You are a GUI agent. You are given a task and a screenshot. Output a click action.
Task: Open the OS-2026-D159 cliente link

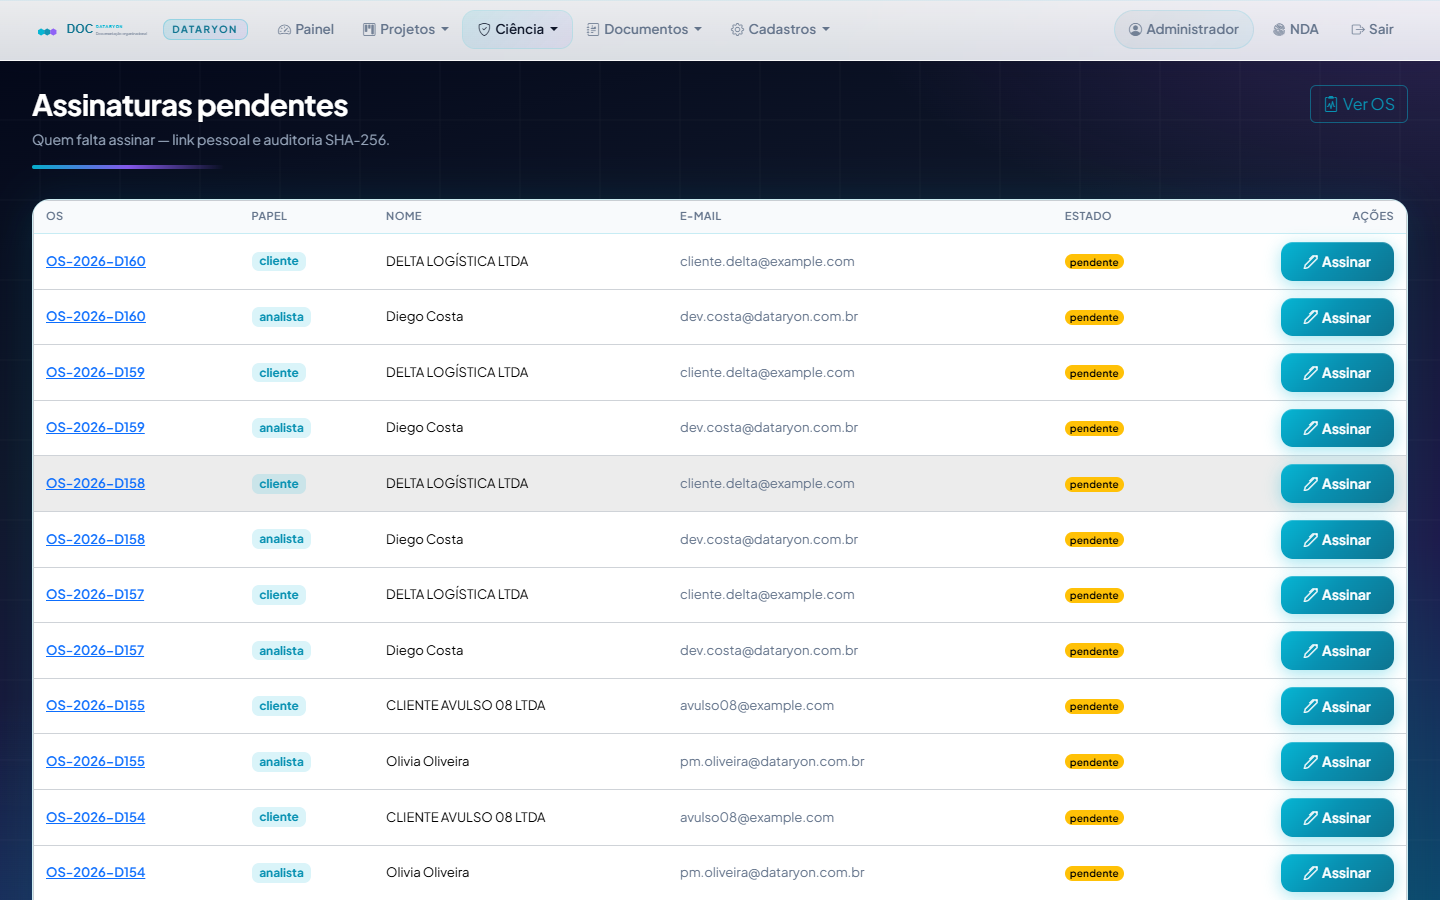coord(95,372)
